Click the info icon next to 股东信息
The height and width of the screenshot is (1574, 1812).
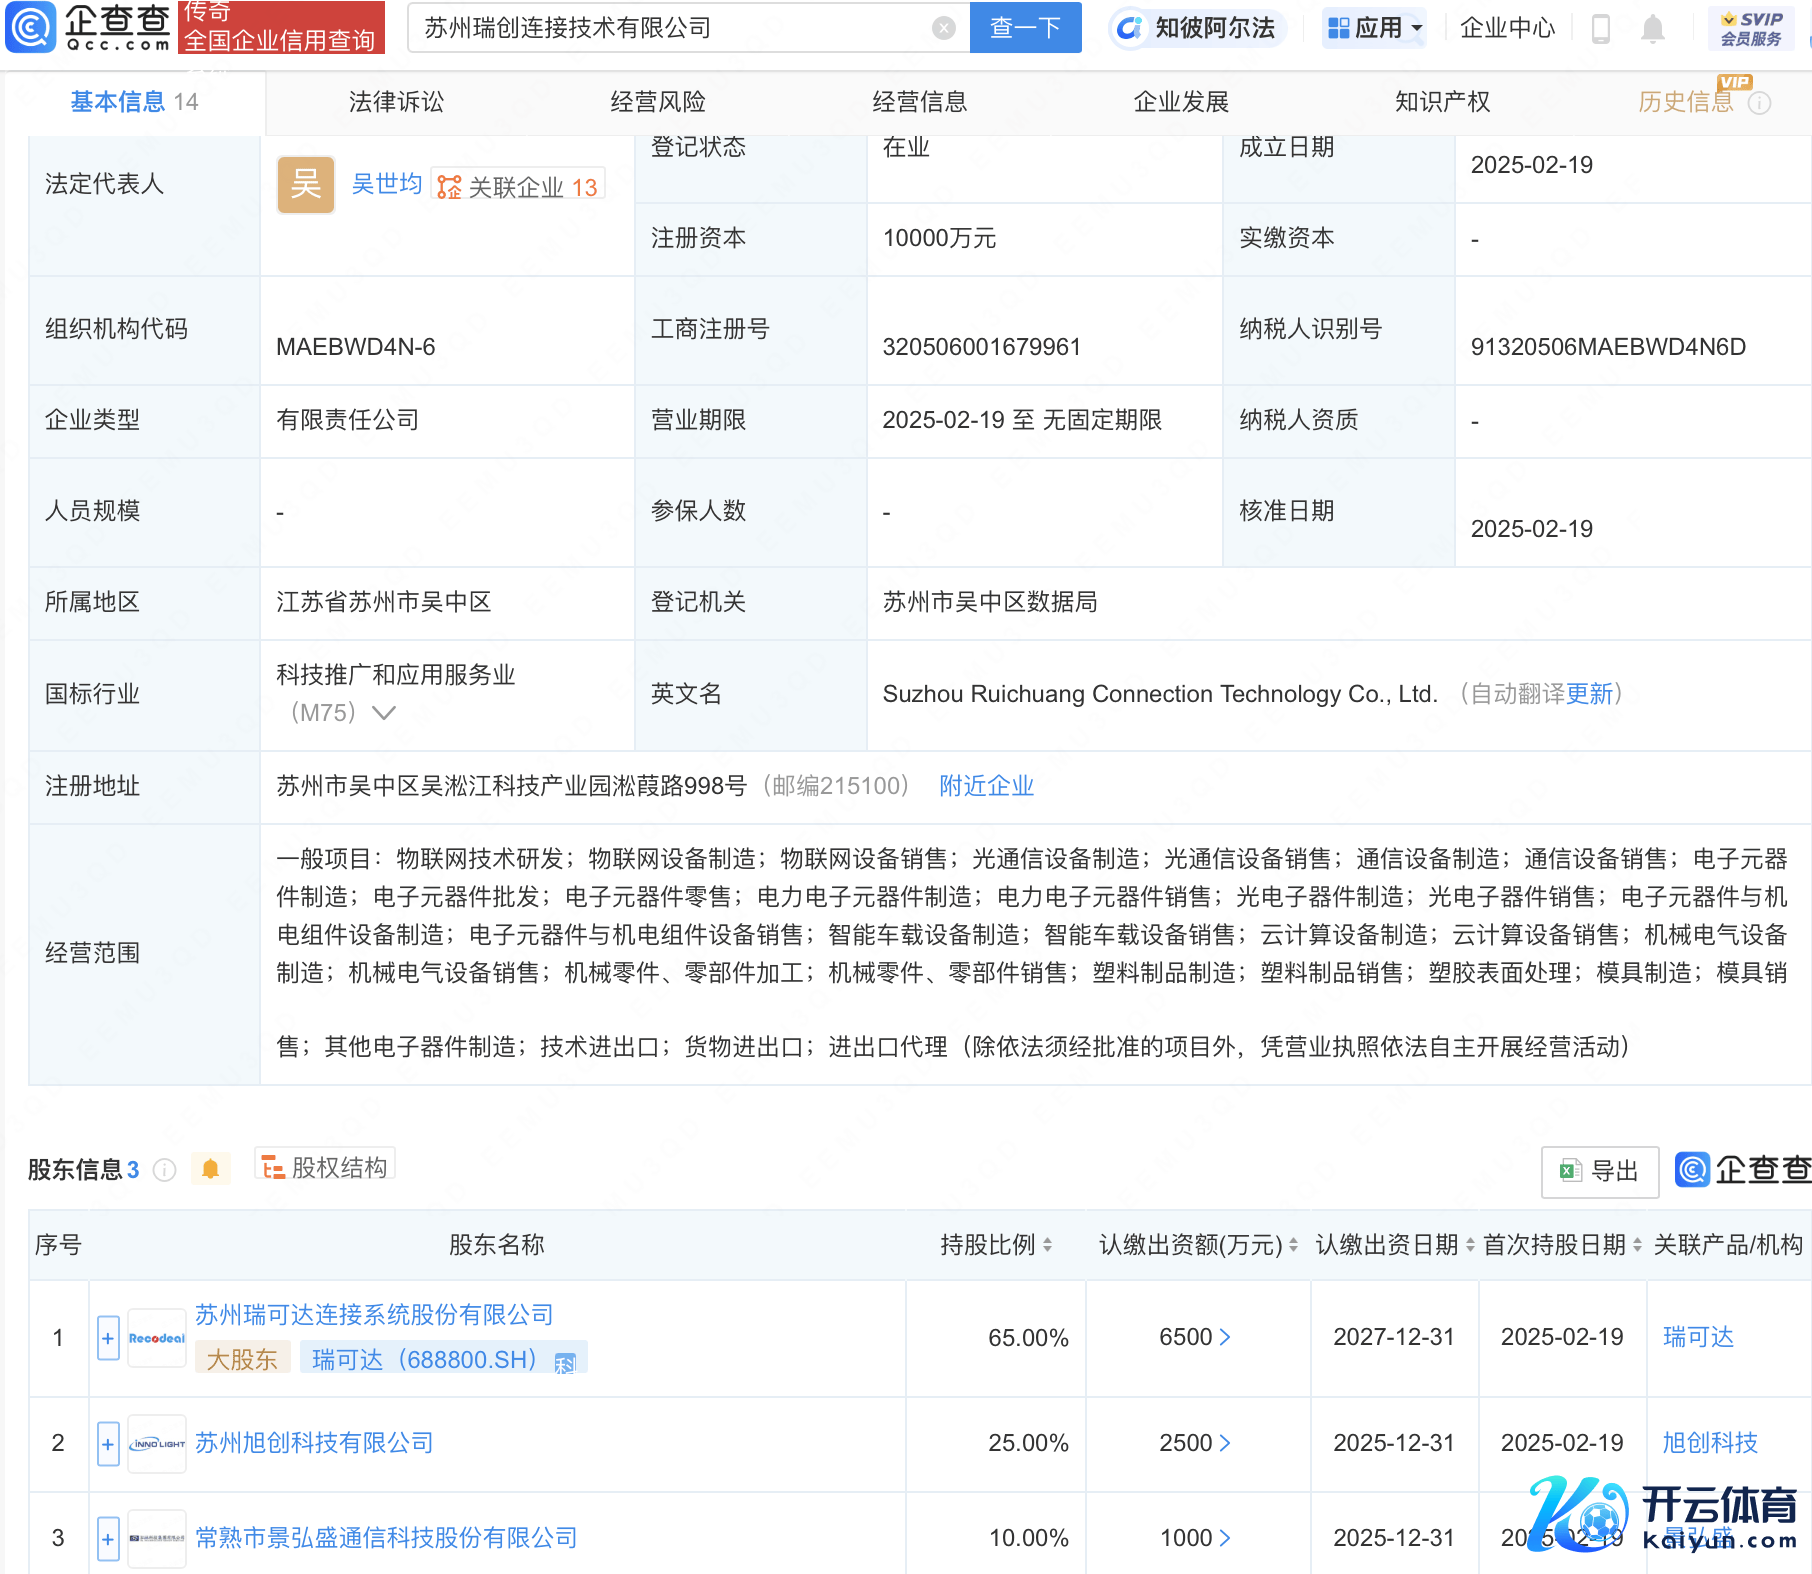pos(165,1170)
